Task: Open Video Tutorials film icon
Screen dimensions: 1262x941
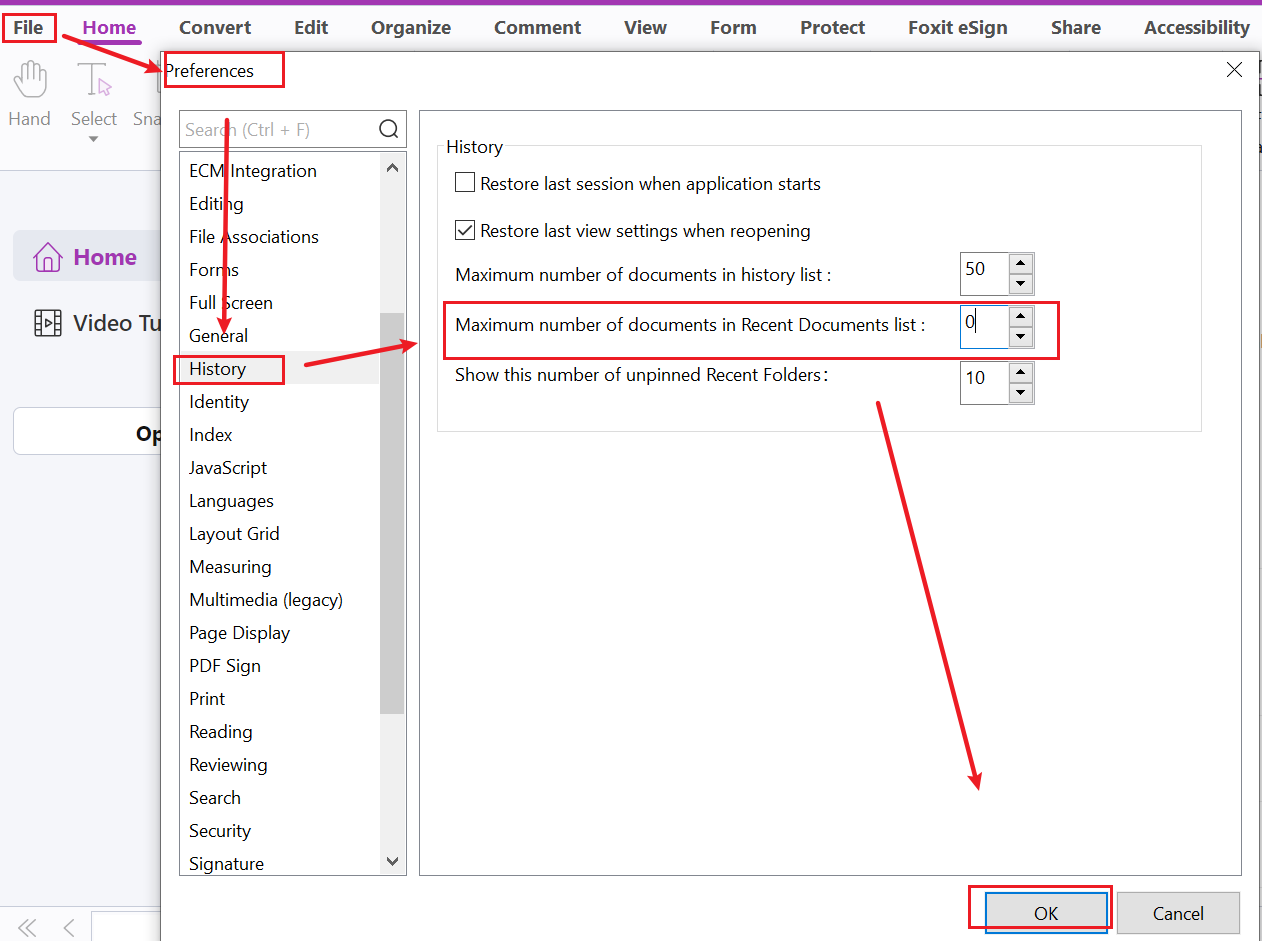Action: [x=47, y=323]
